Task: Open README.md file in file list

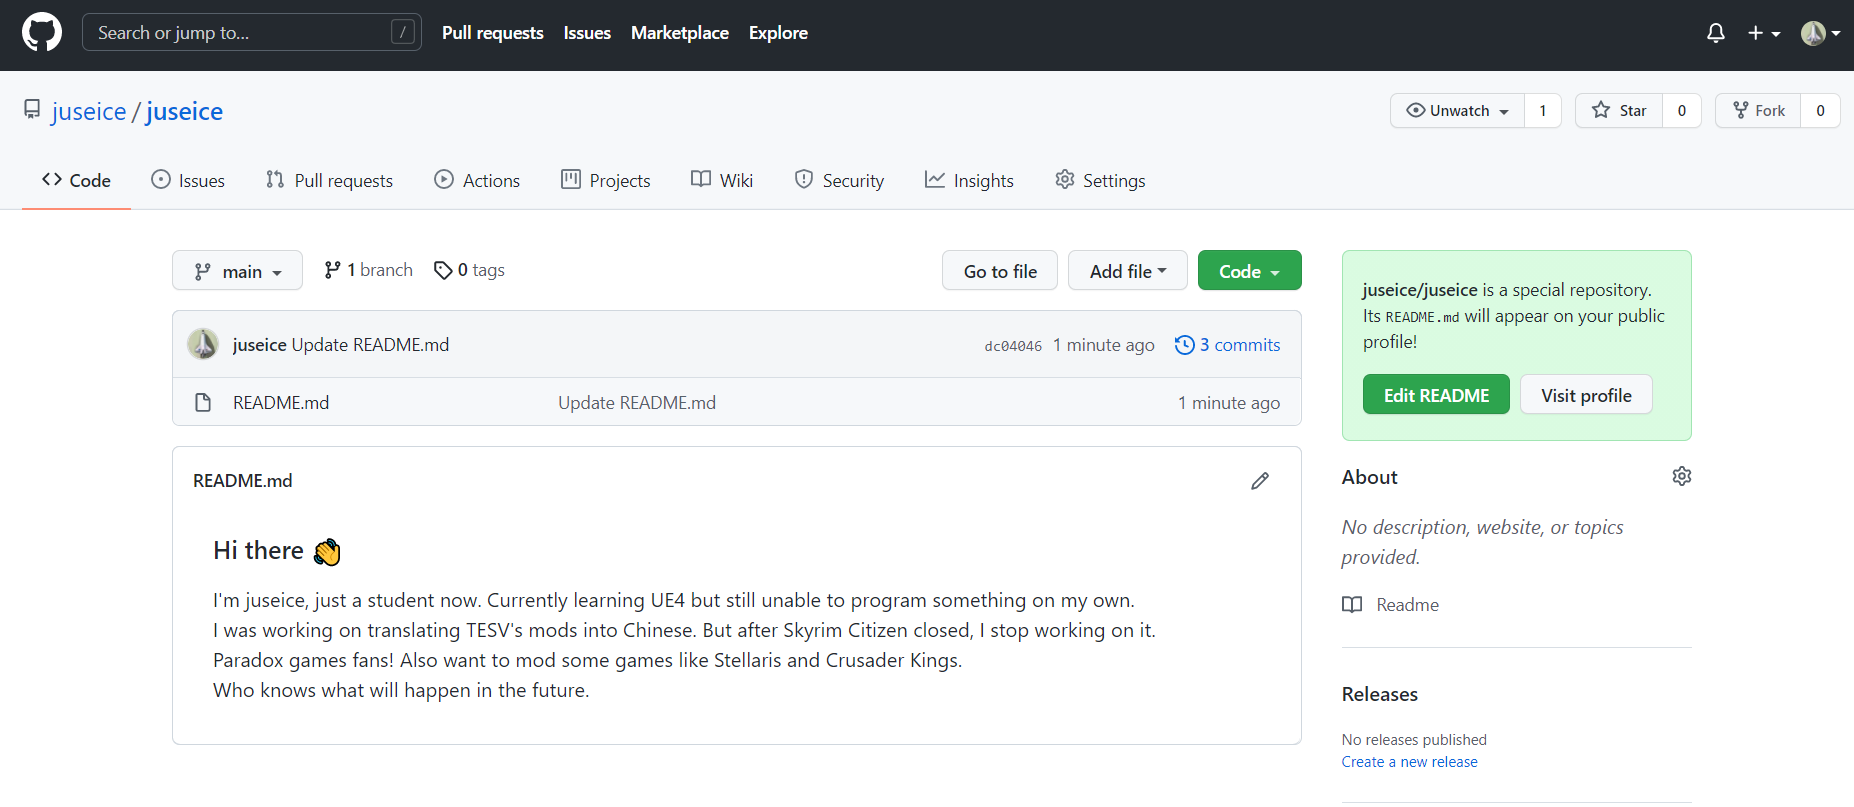Action: 281,403
